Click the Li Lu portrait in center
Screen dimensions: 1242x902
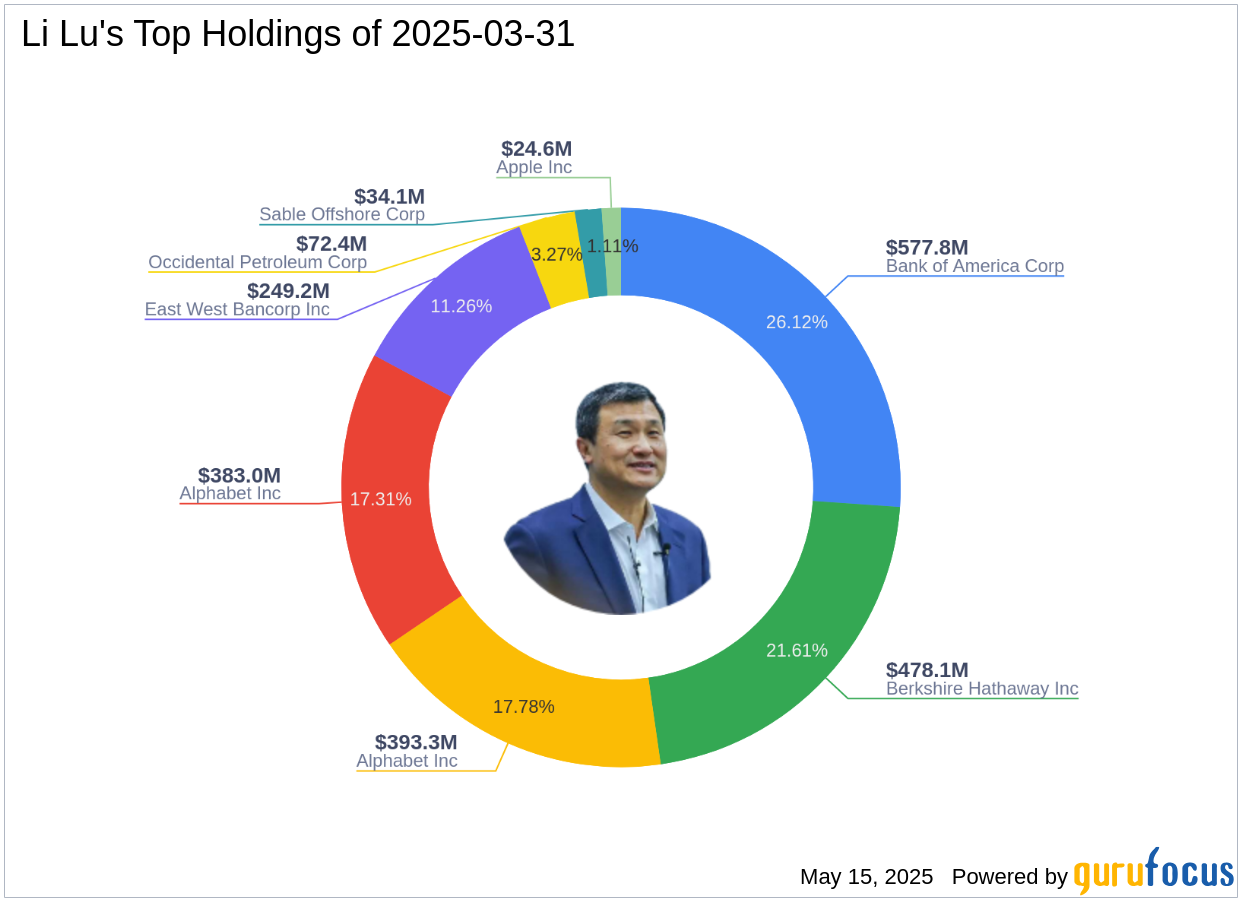pyautogui.click(x=607, y=497)
